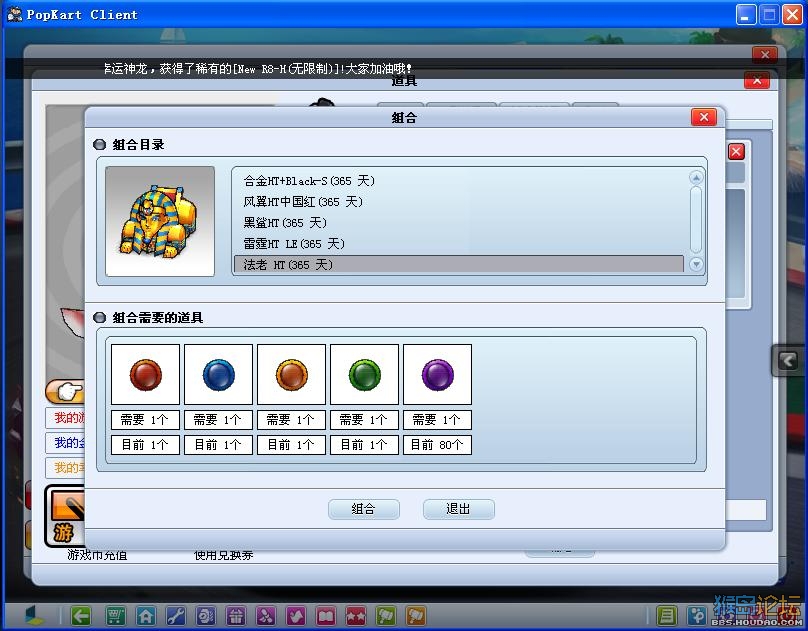Click the indigo tire icon in toolbar
This screenshot has width=808, height=631.
(x=206, y=616)
